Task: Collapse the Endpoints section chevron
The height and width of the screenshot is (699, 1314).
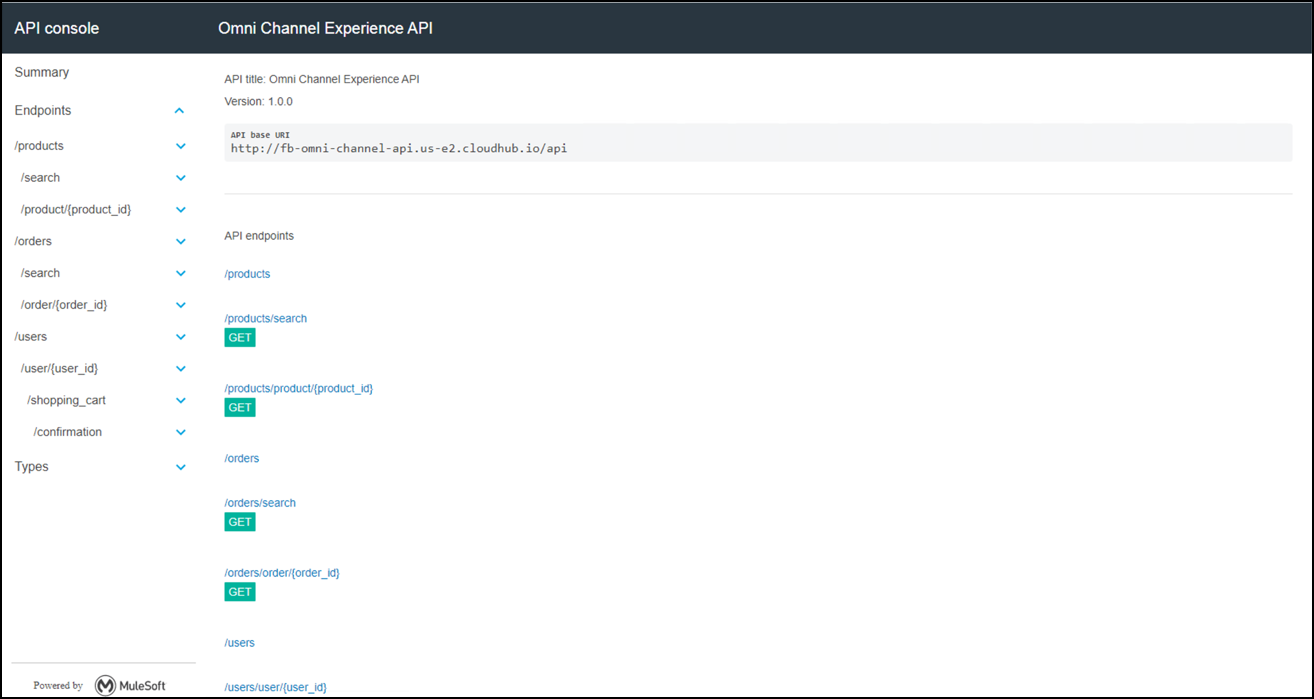Action: 180,111
